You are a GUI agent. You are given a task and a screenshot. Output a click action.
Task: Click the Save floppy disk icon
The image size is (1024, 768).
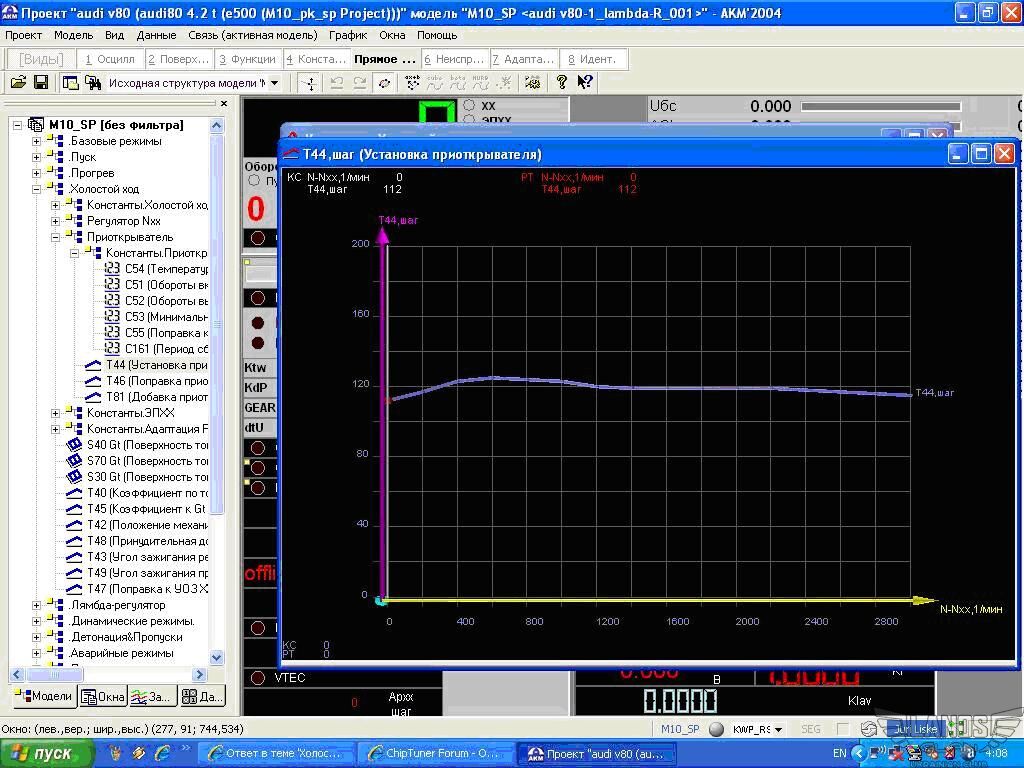41,83
